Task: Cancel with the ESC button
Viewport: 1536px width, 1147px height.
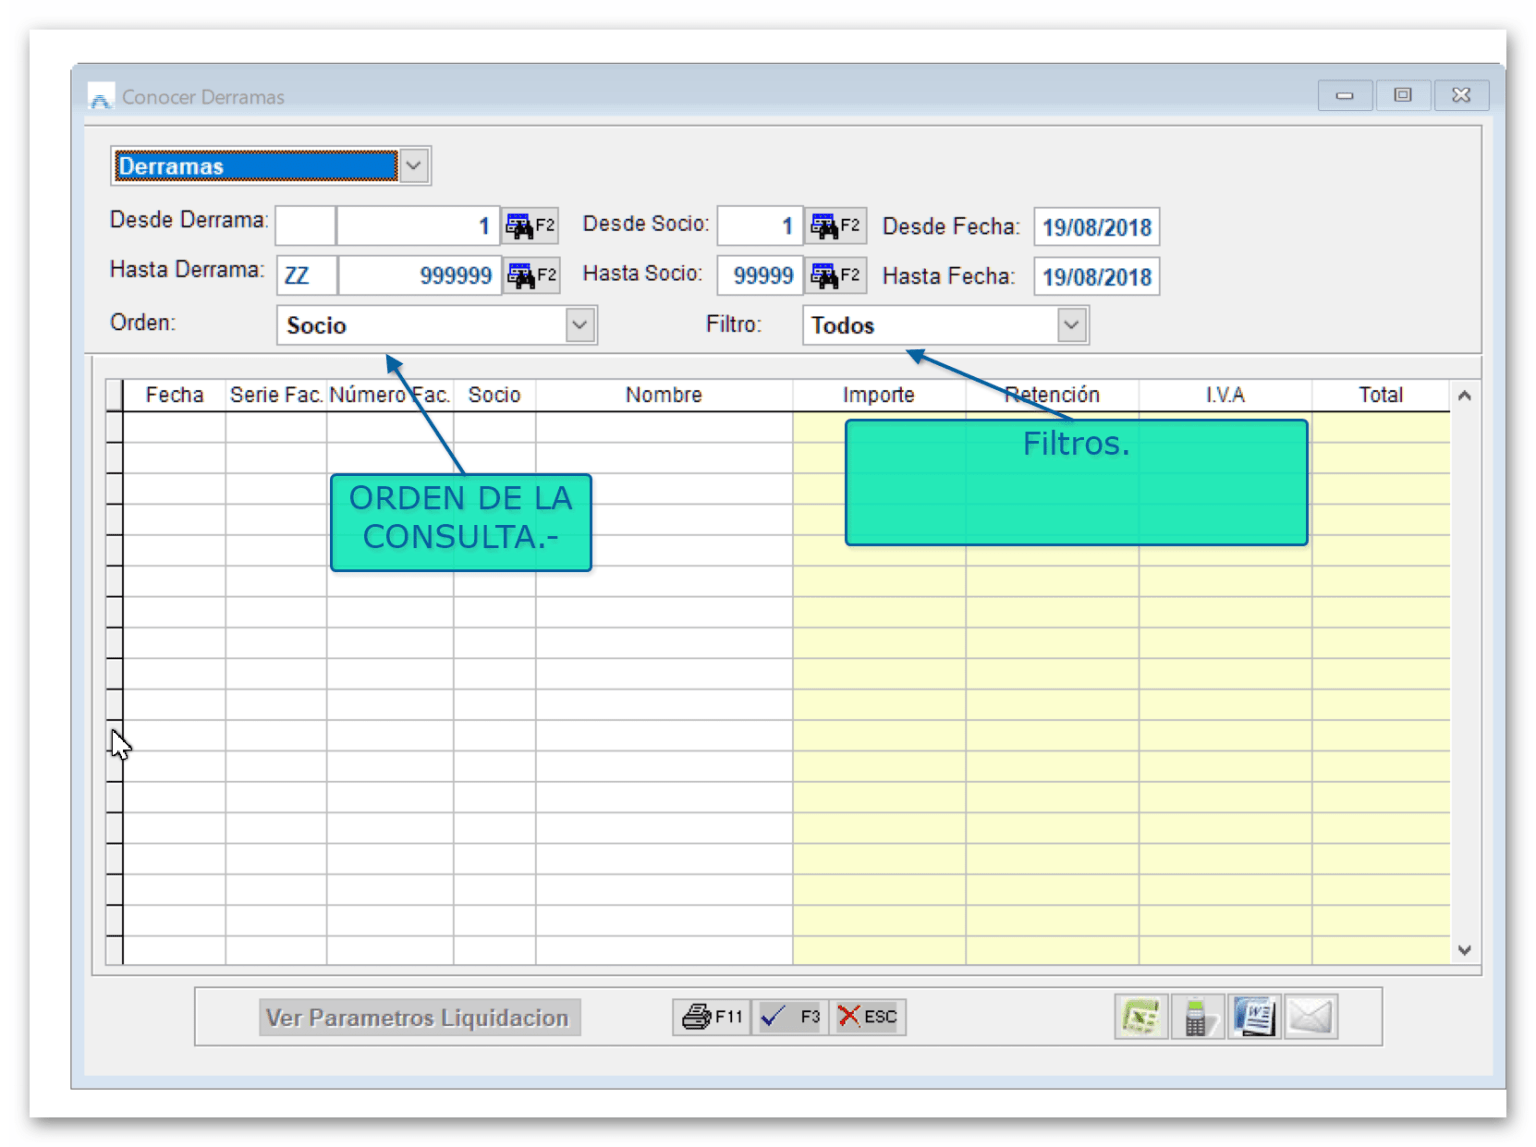Action: pyautogui.click(x=868, y=1017)
